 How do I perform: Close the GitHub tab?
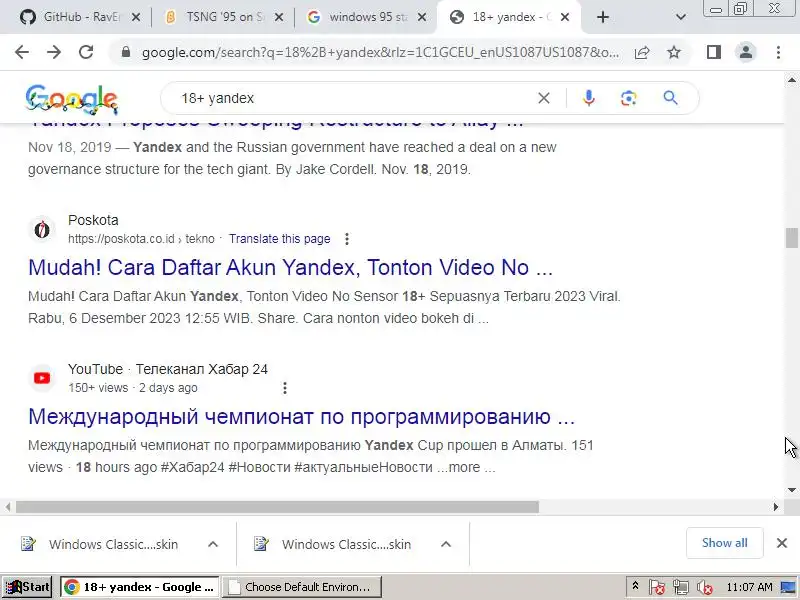[x=136, y=17]
